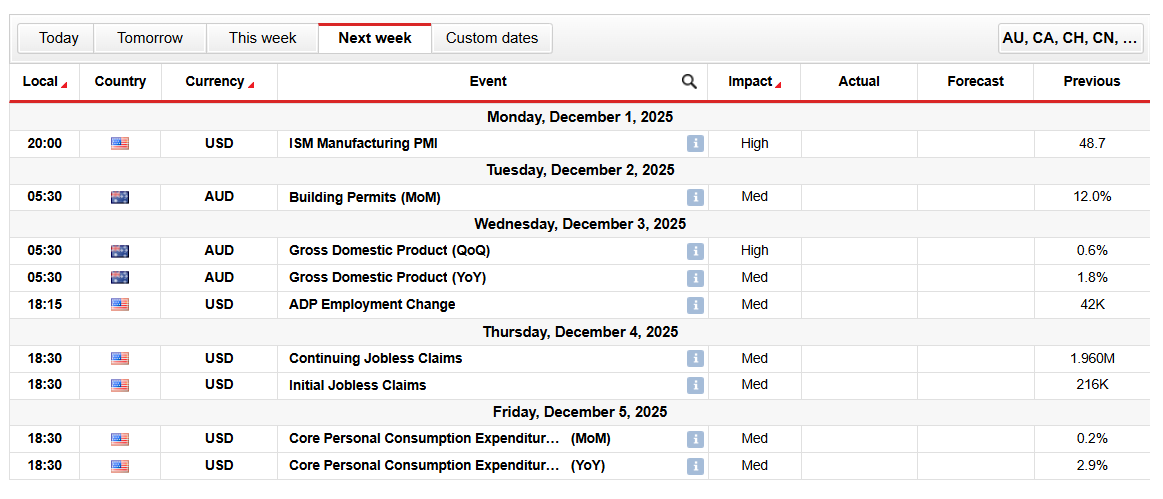Switch to the Today tab
This screenshot has width=1163, height=499.
(x=58, y=39)
